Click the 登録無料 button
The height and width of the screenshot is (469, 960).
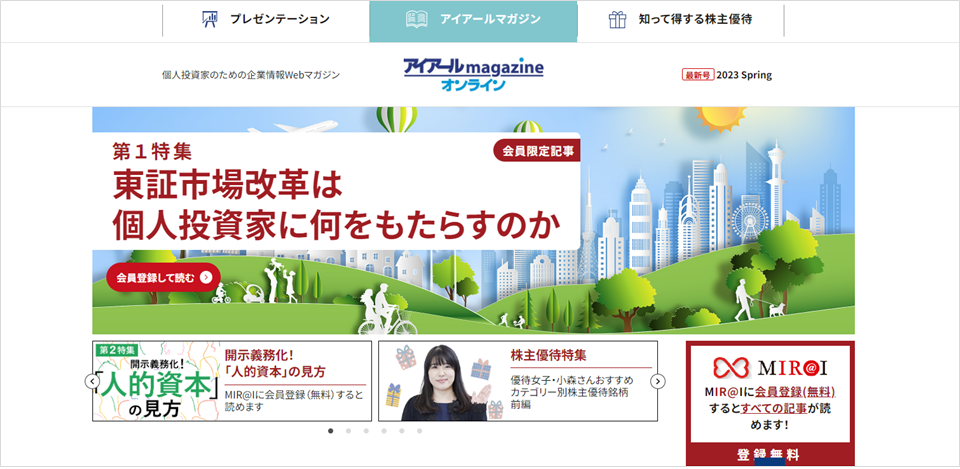[x=770, y=455]
